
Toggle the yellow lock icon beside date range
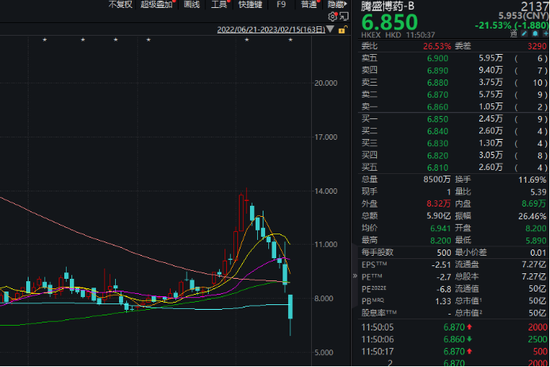(342, 30)
